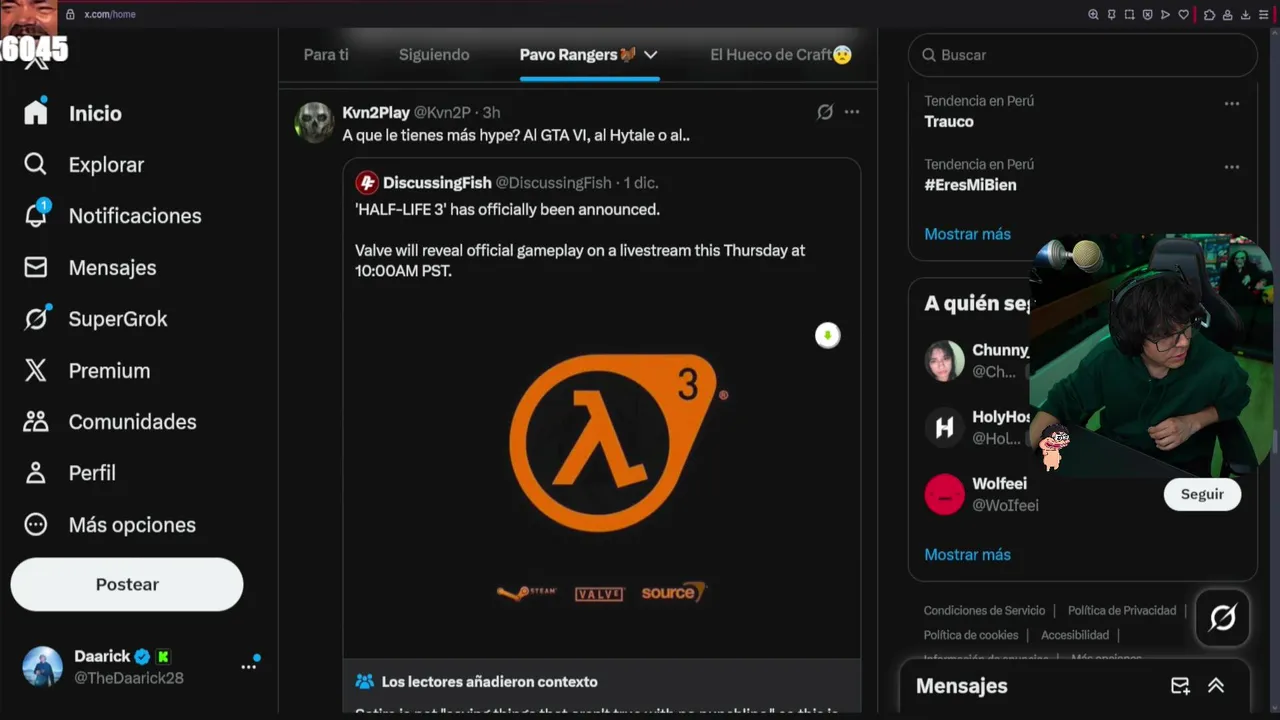The height and width of the screenshot is (720, 1280).
Task: Switch to the Para ti tab
Action: point(326,55)
